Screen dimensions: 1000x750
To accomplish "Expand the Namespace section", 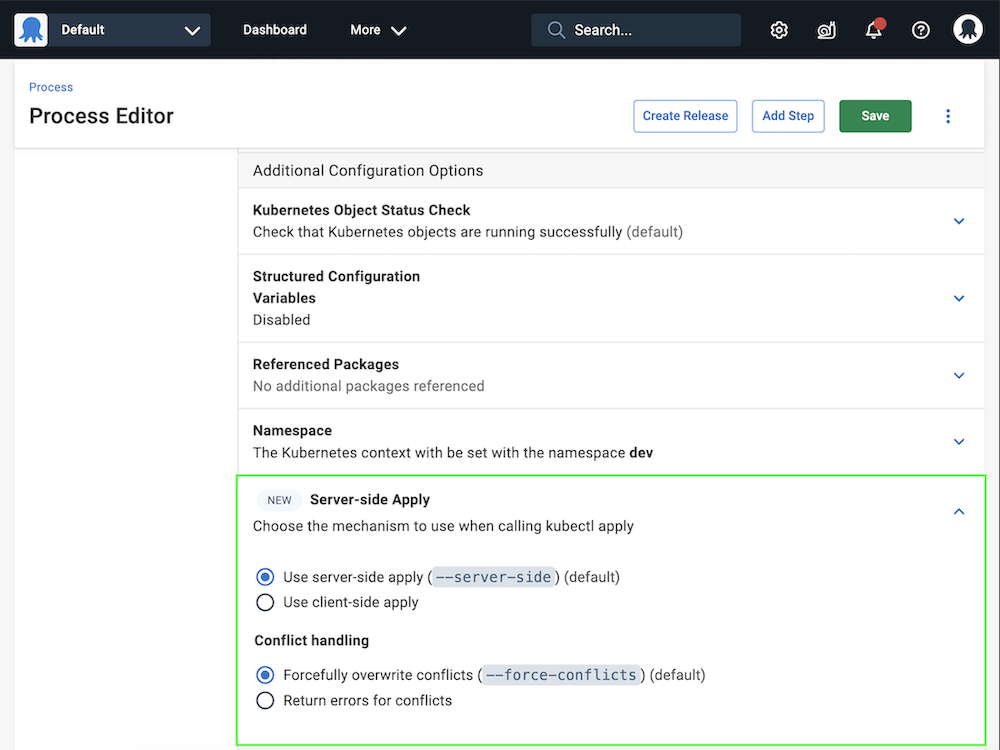I will pos(959,442).
